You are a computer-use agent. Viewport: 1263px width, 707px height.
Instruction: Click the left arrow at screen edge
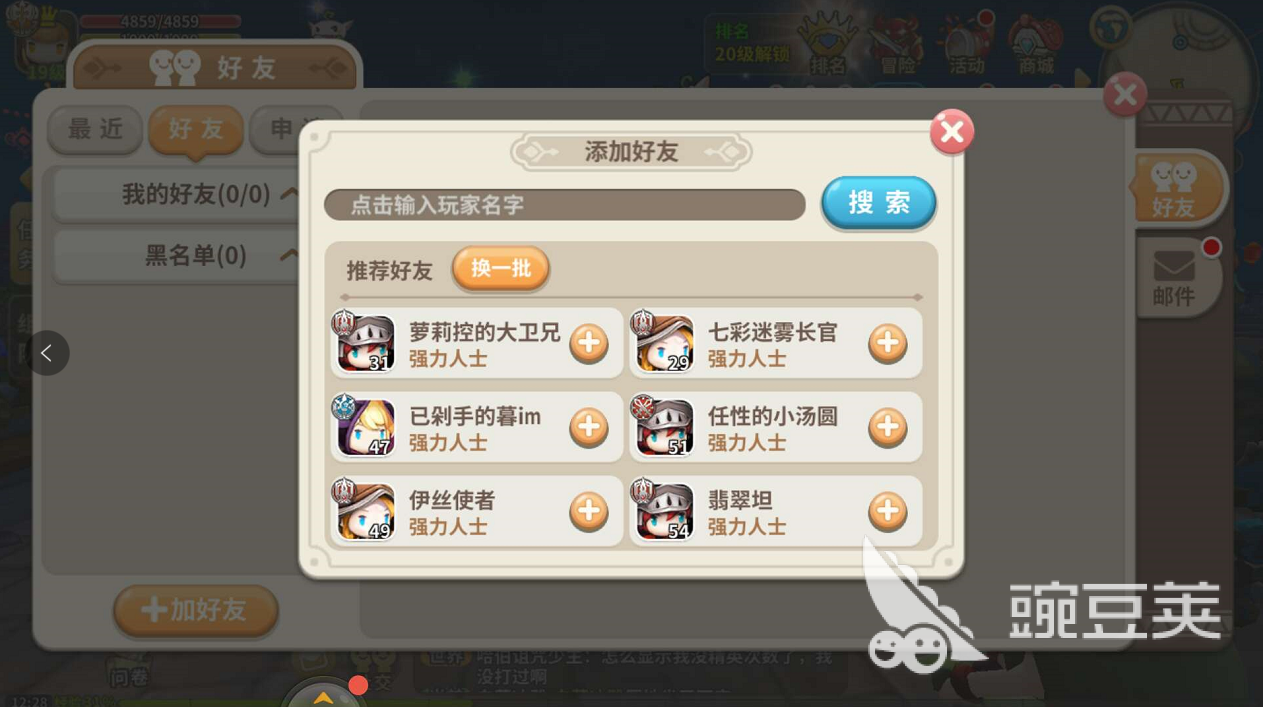(x=47, y=353)
